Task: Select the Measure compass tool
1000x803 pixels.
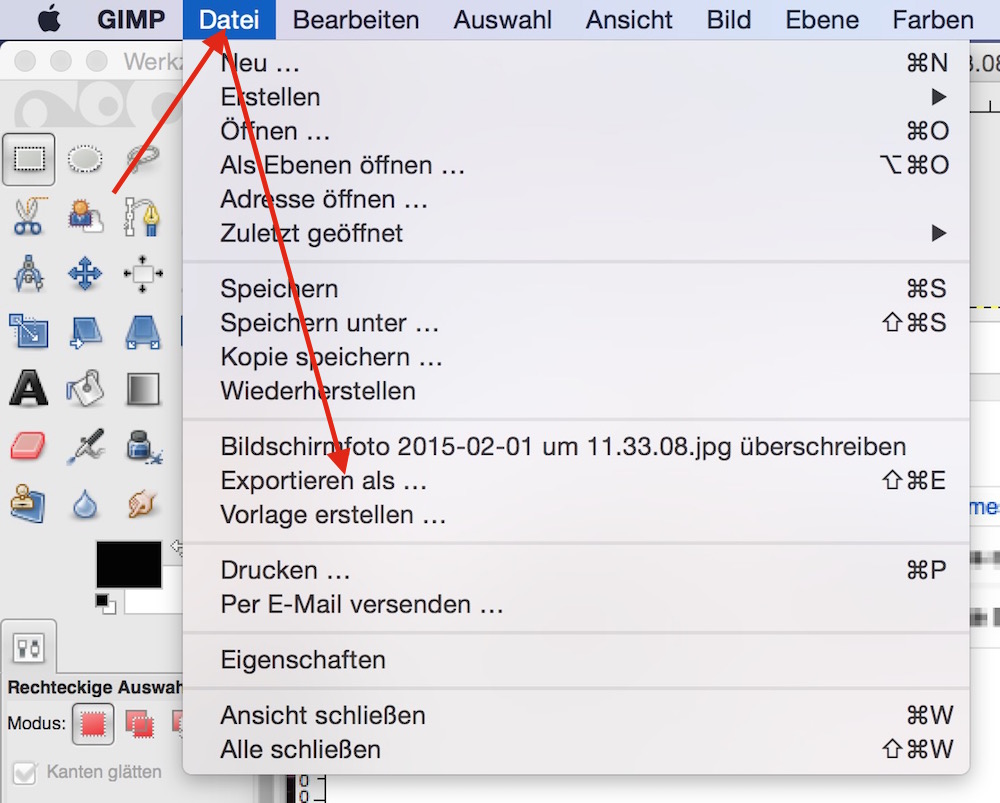Action: (x=29, y=274)
